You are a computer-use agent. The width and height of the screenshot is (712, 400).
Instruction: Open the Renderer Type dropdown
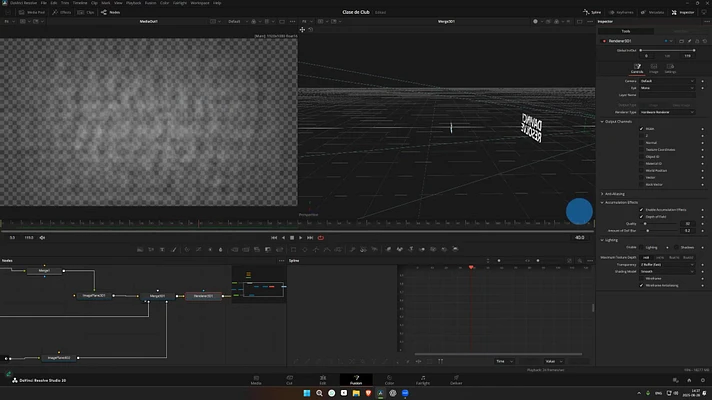click(668, 111)
